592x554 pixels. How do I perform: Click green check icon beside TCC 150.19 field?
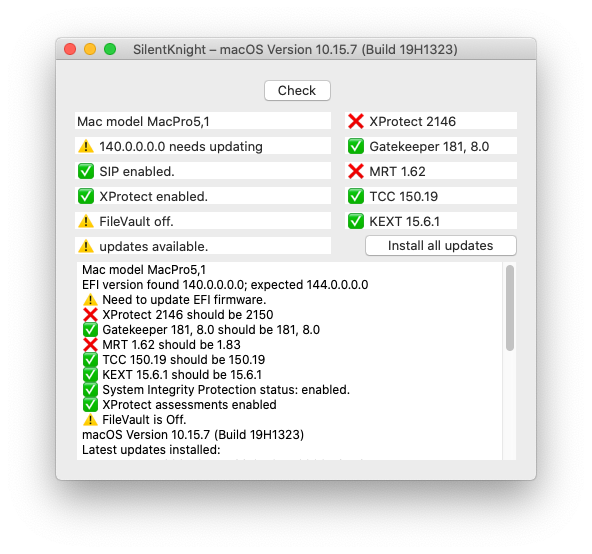(356, 196)
